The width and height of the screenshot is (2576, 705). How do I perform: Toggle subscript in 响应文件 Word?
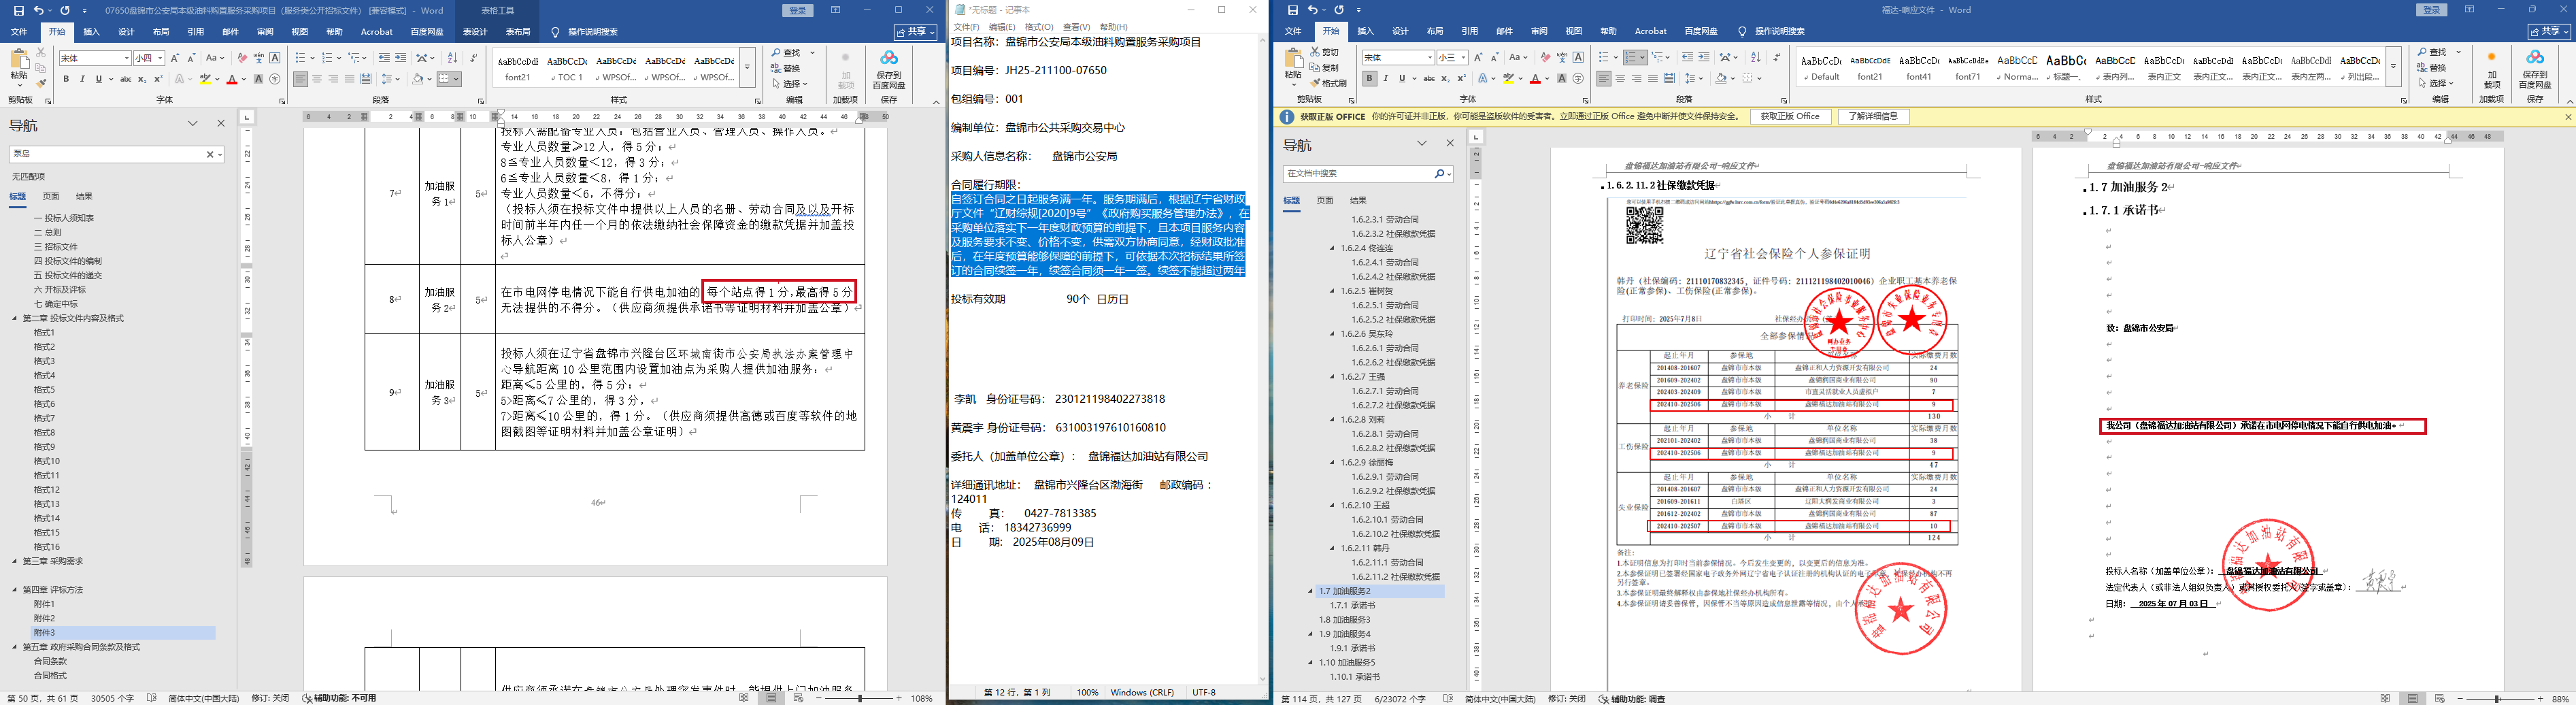coord(1446,78)
